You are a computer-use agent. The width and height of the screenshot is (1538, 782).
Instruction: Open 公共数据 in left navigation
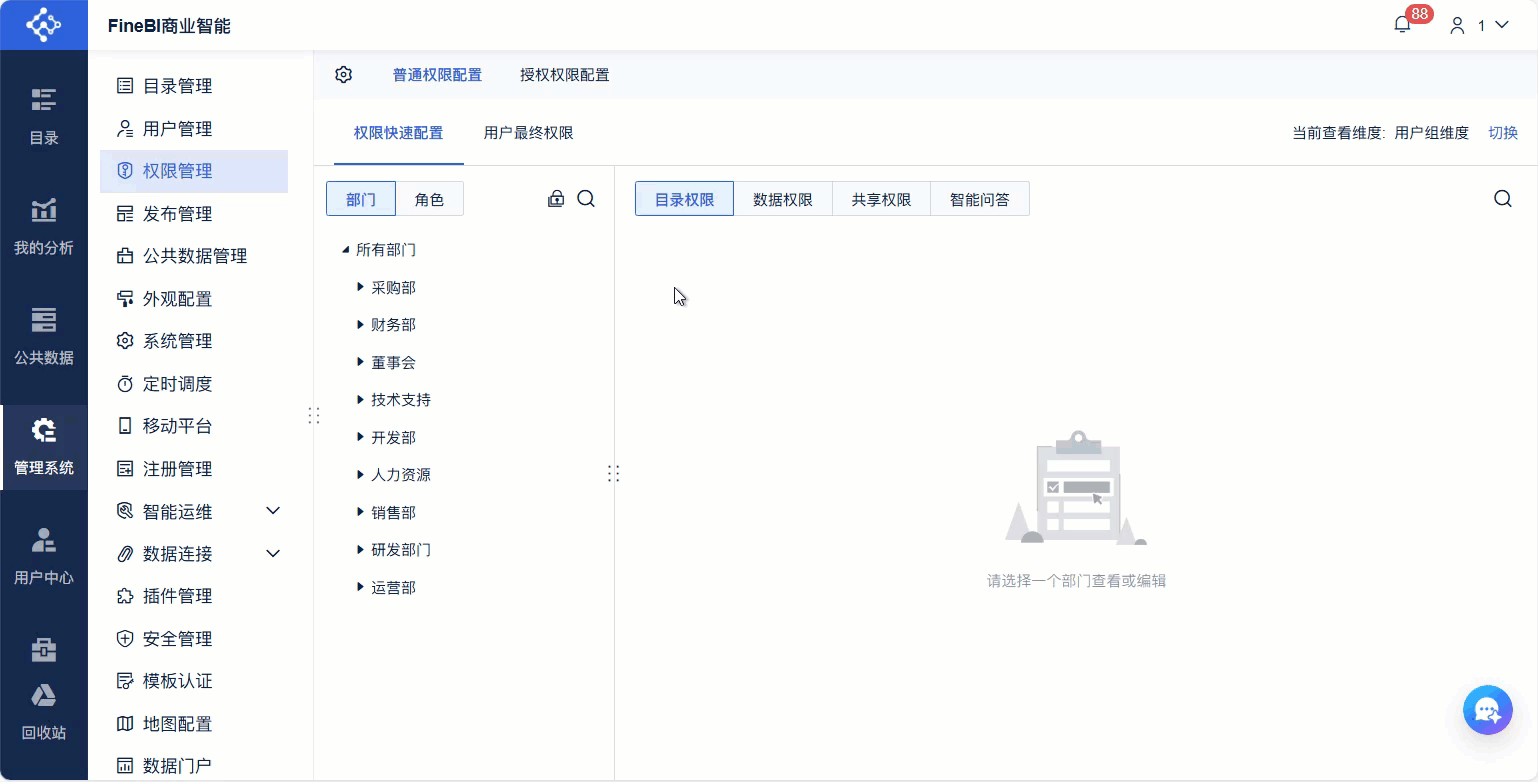[x=44, y=337]
